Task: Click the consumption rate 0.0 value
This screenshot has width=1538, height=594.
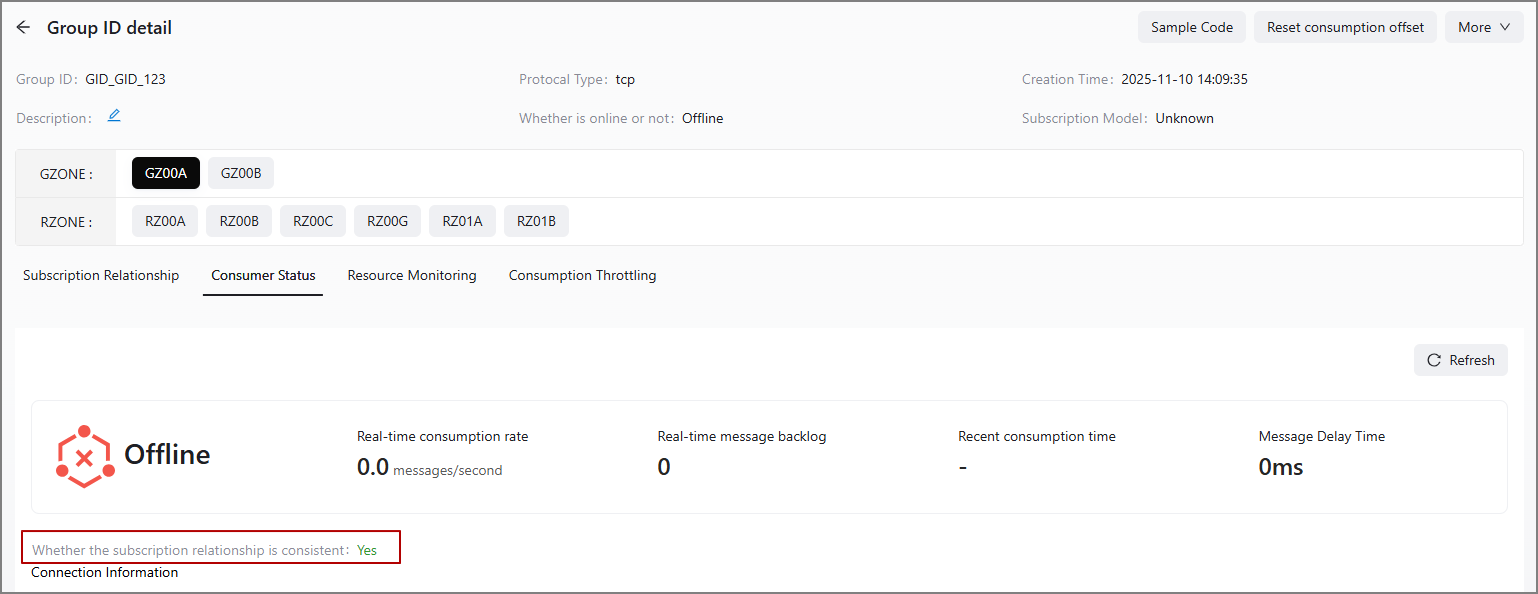Action: coord(373,467)
